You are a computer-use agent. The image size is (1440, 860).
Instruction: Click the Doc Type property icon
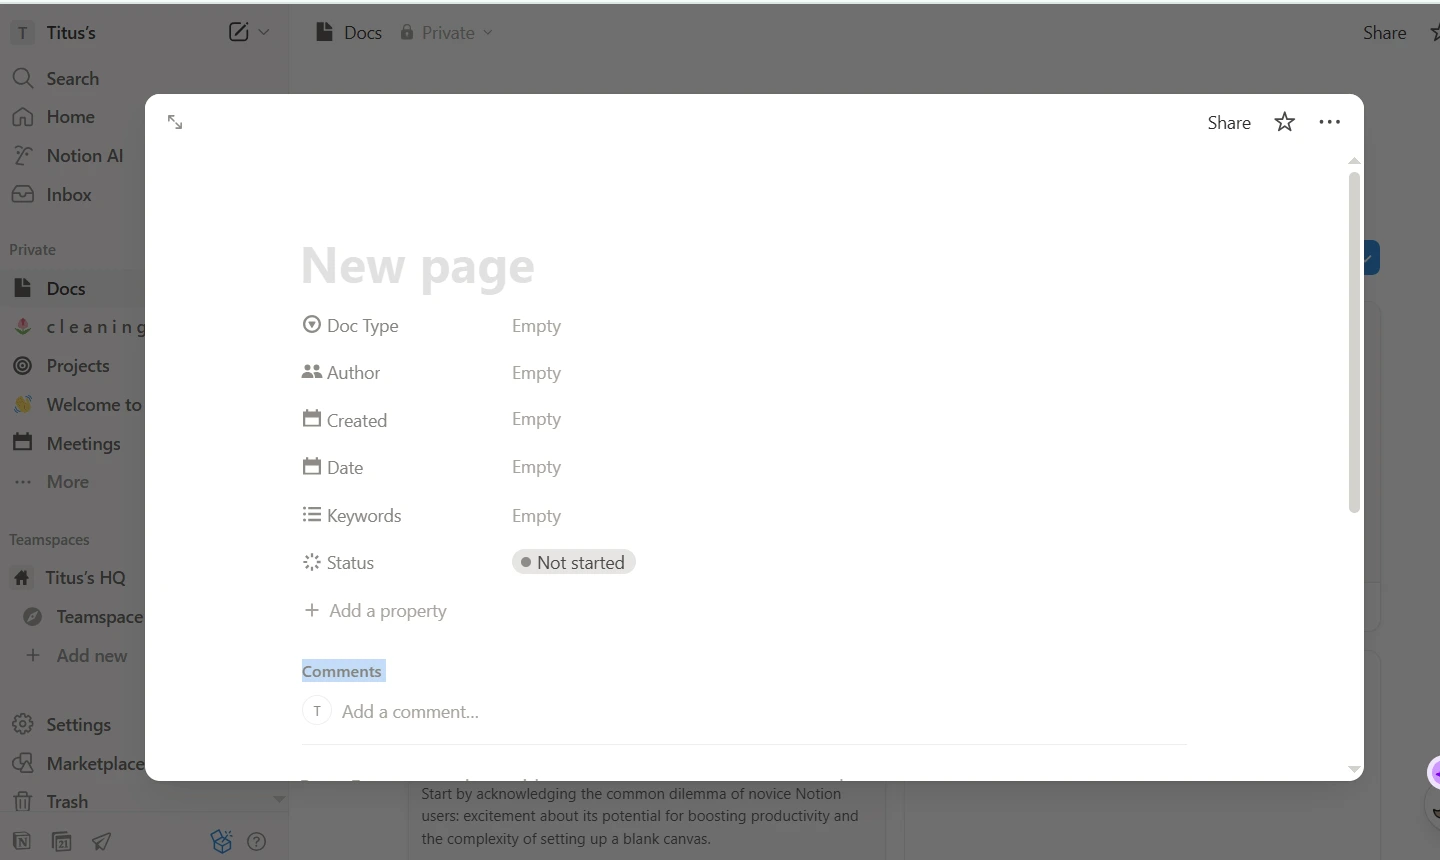(312, 325)
